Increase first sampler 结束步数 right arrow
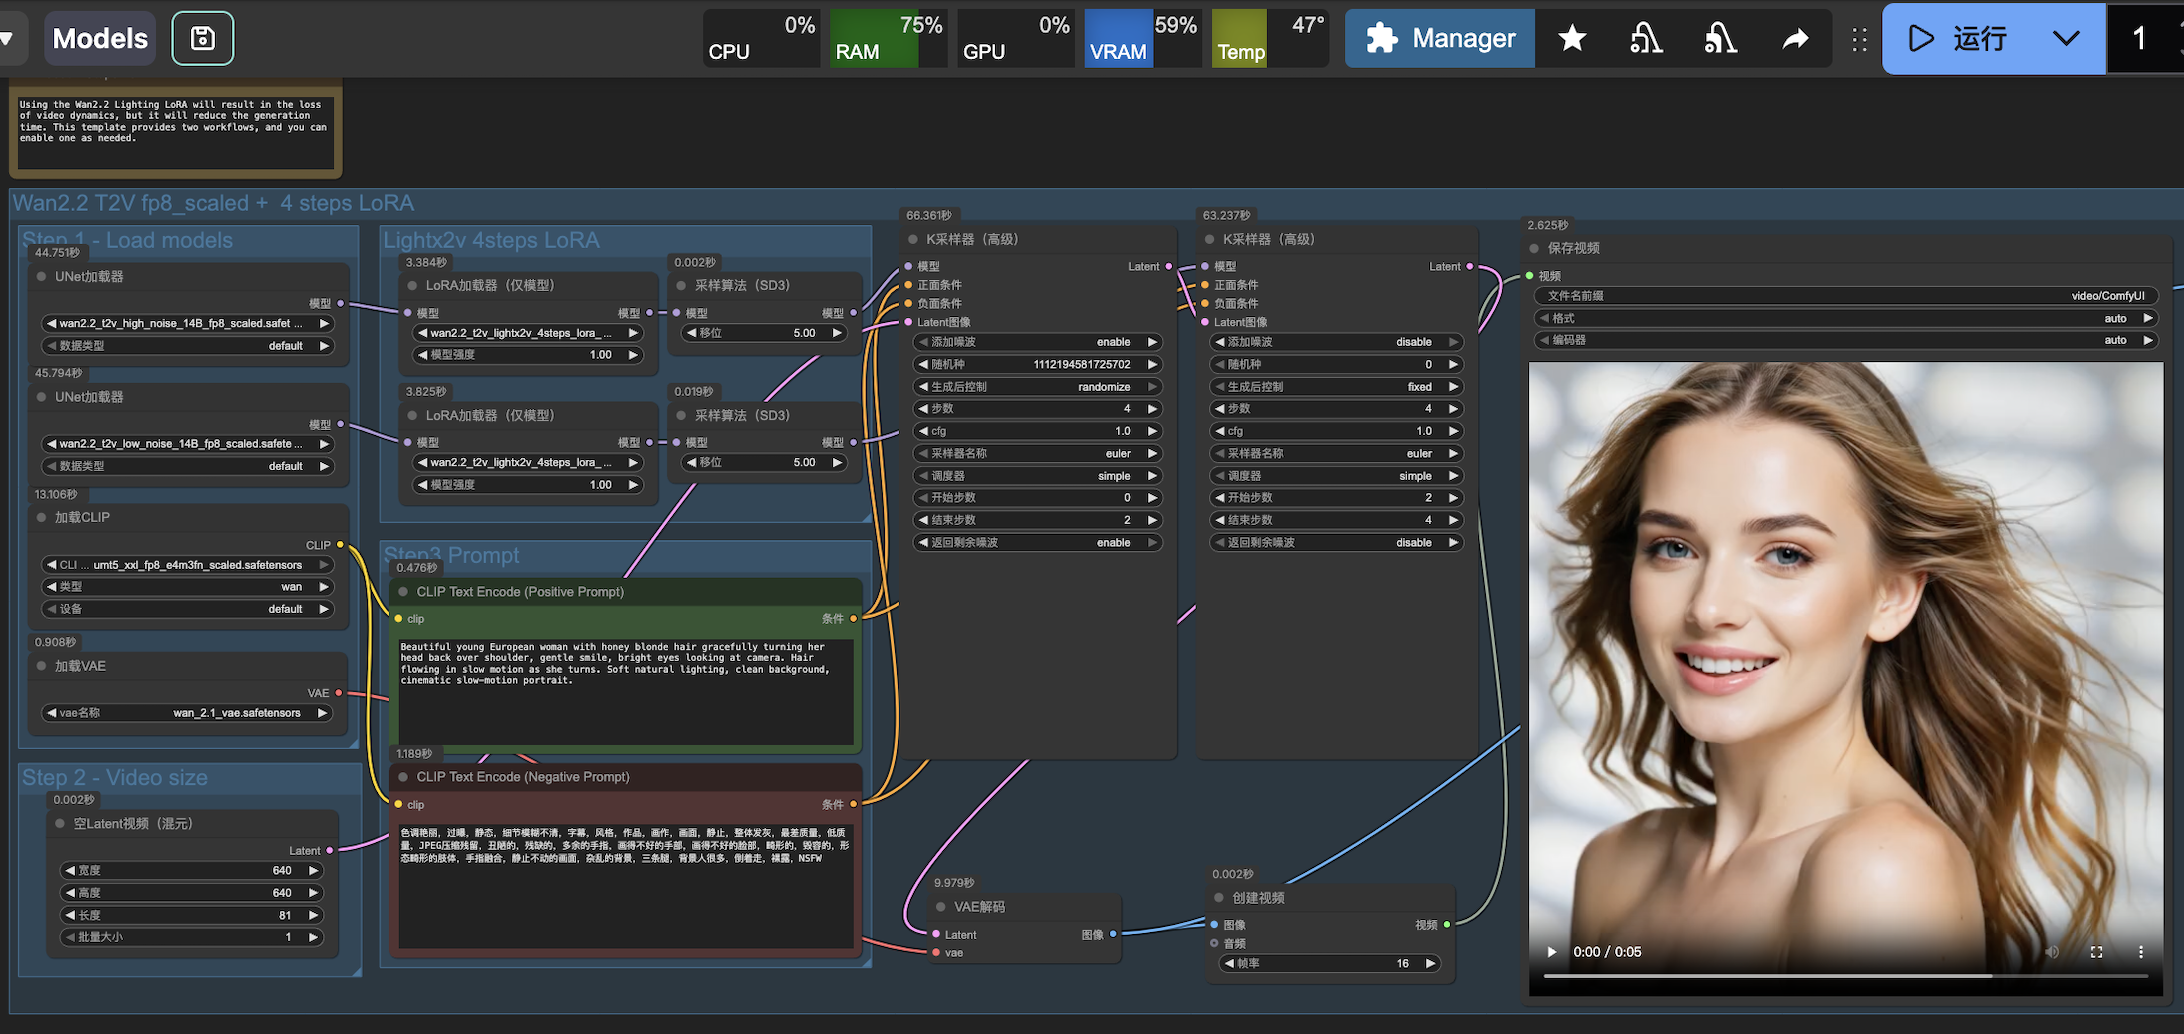The width and height of the screenshot is (2184, 1034). (1152, 520)
